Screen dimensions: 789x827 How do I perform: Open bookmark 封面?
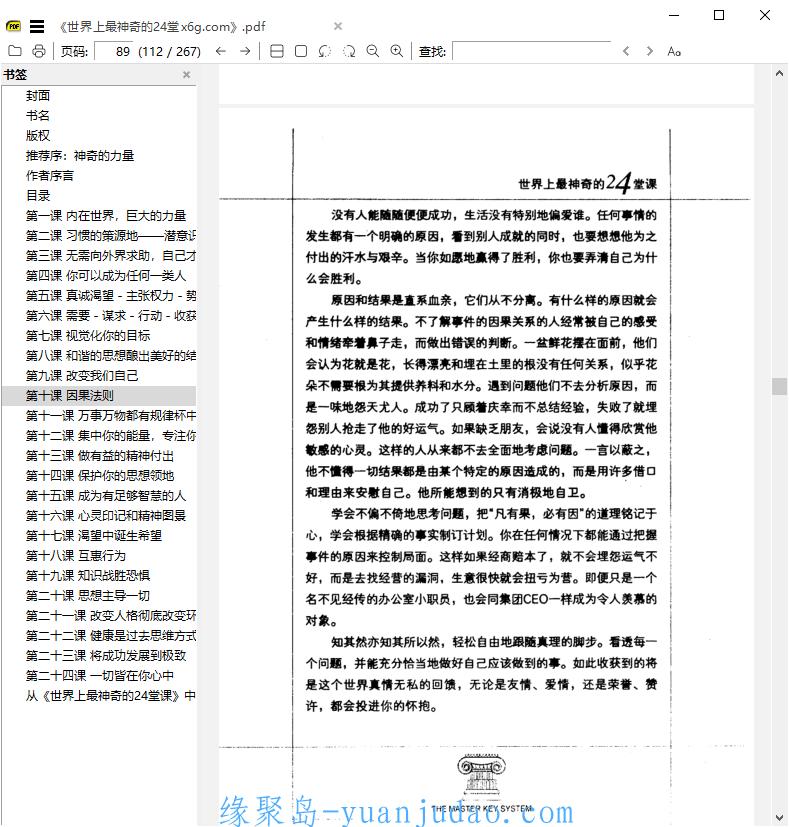click(x=38, y=95)
